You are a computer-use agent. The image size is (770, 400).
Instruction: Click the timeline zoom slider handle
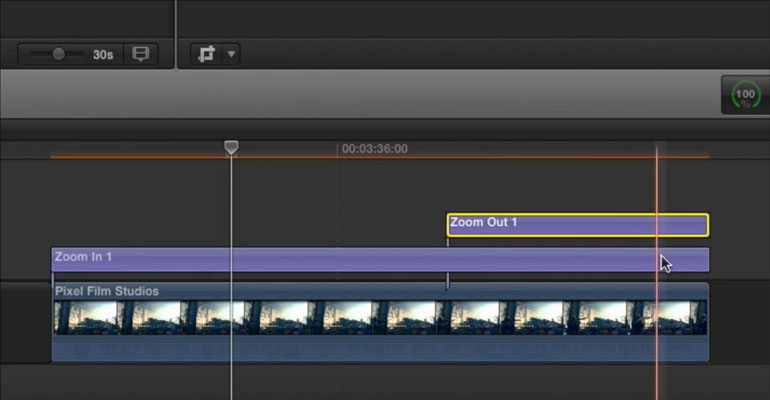click(58, 54)
